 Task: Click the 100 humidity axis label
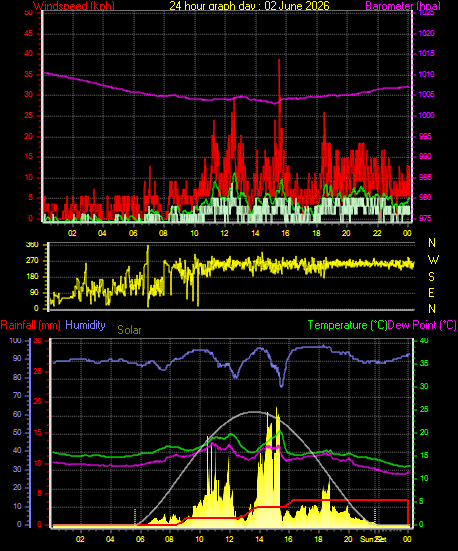(15, 341)
